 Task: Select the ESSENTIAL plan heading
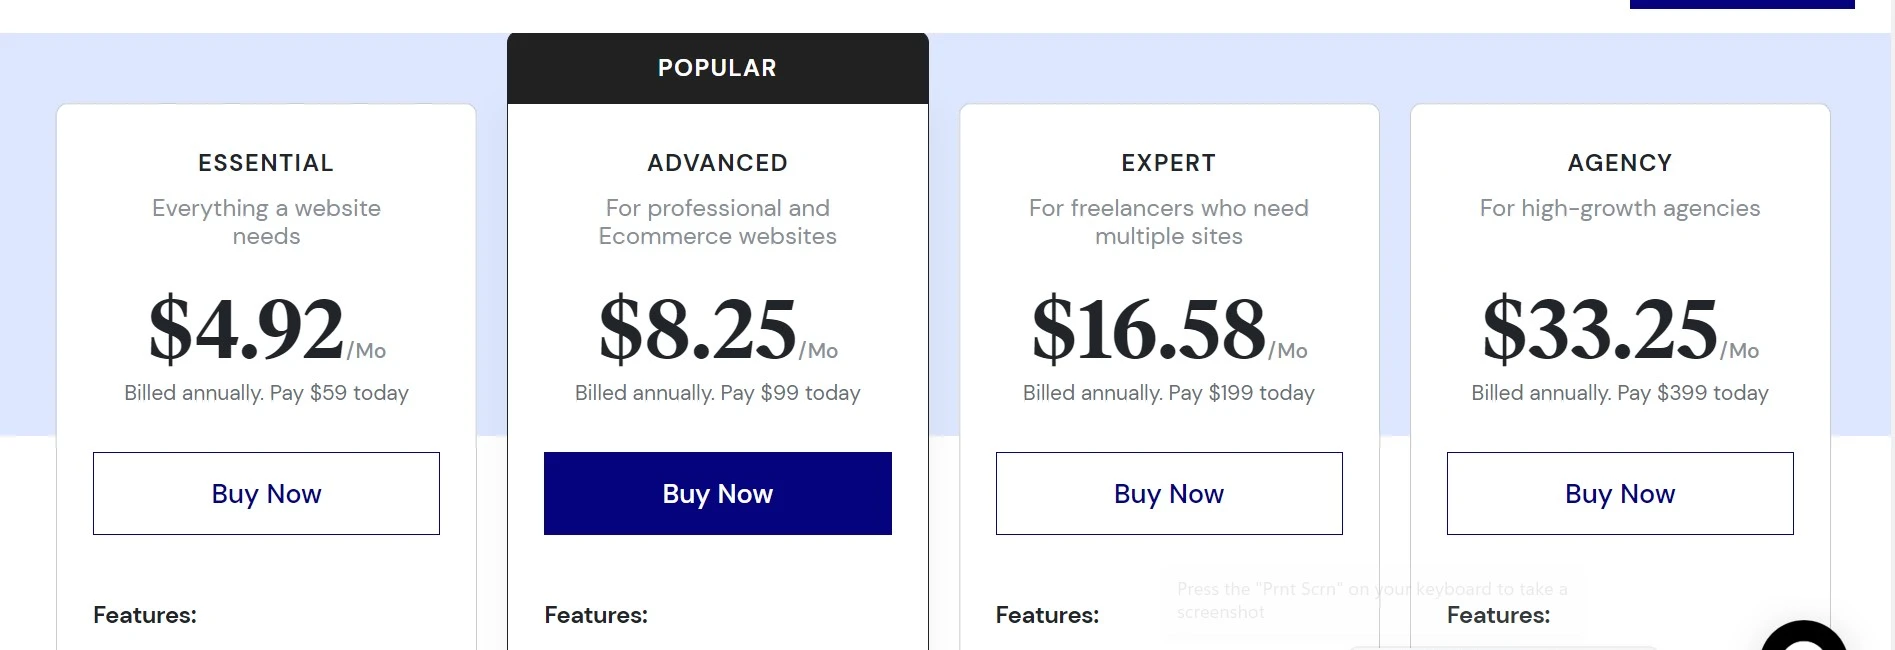tap(266, 163)
